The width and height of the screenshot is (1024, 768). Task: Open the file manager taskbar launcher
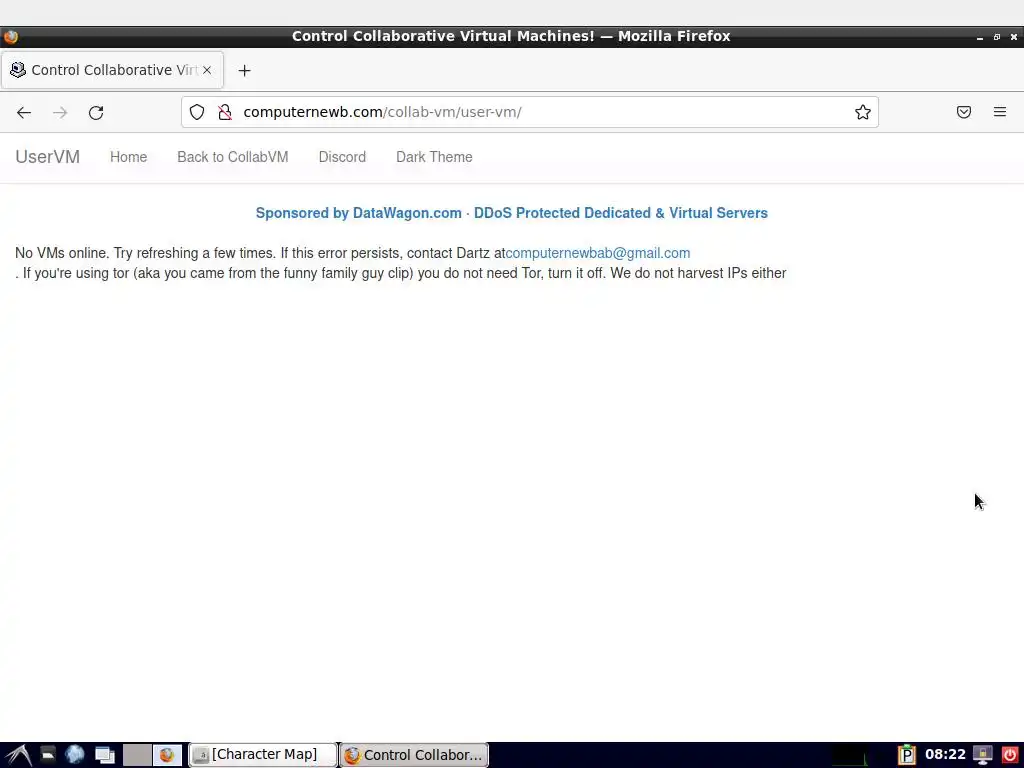(x=48, y=755)
